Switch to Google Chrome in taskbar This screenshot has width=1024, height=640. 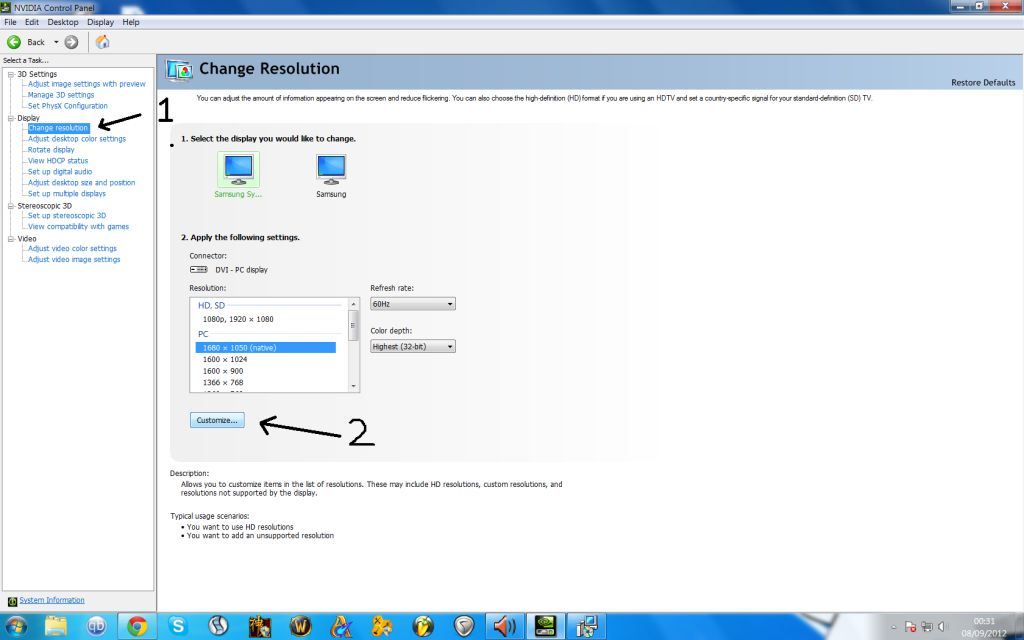(x=137, y=626)
